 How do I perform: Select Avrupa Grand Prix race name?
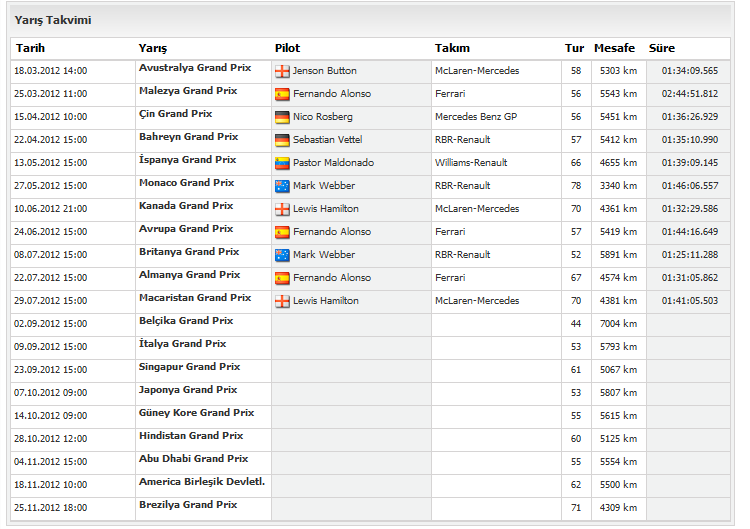pos(186,229)
